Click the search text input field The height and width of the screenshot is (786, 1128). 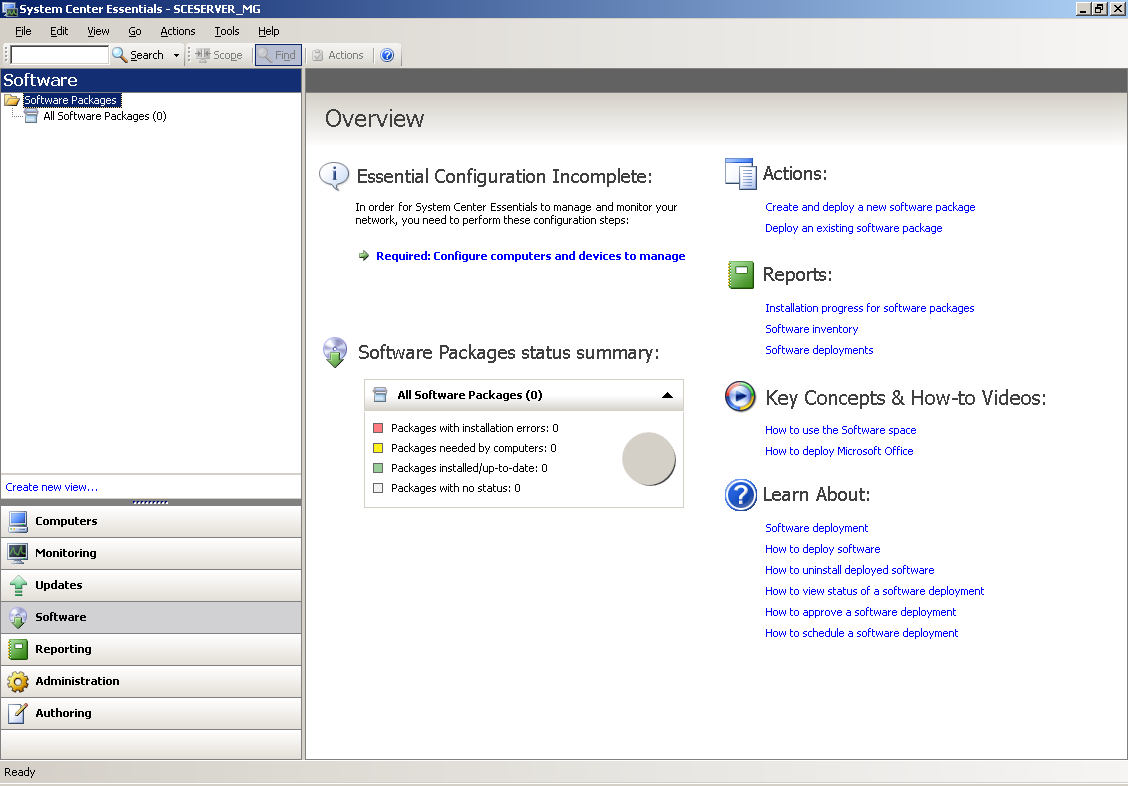pyautogui.click(x=60, y=55)
